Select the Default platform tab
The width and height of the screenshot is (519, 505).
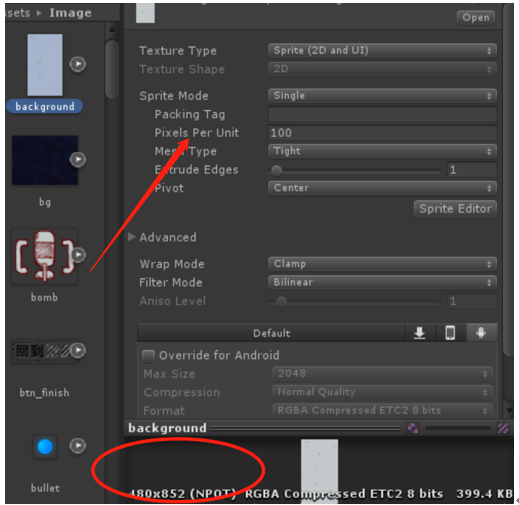[x=271, y=333]
